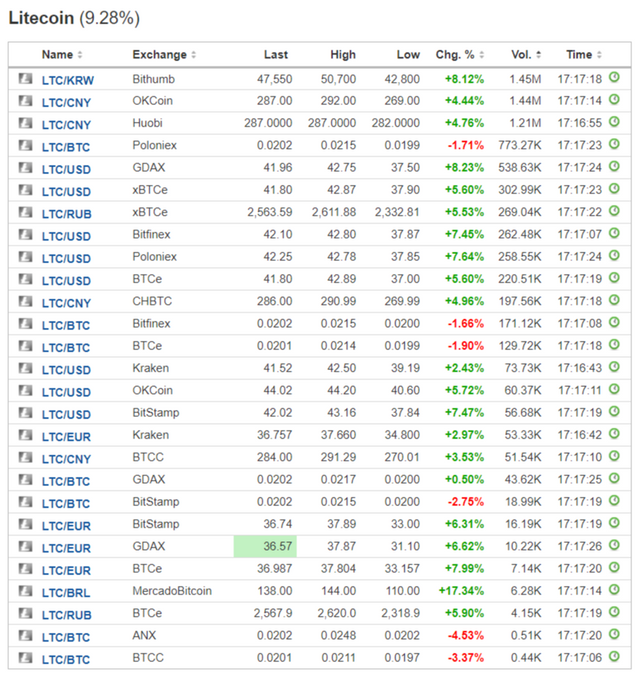The height and width of the screenshot is (678, 640).
Task: Open the LTC/KRW pair link
Action: click(67, 80)
